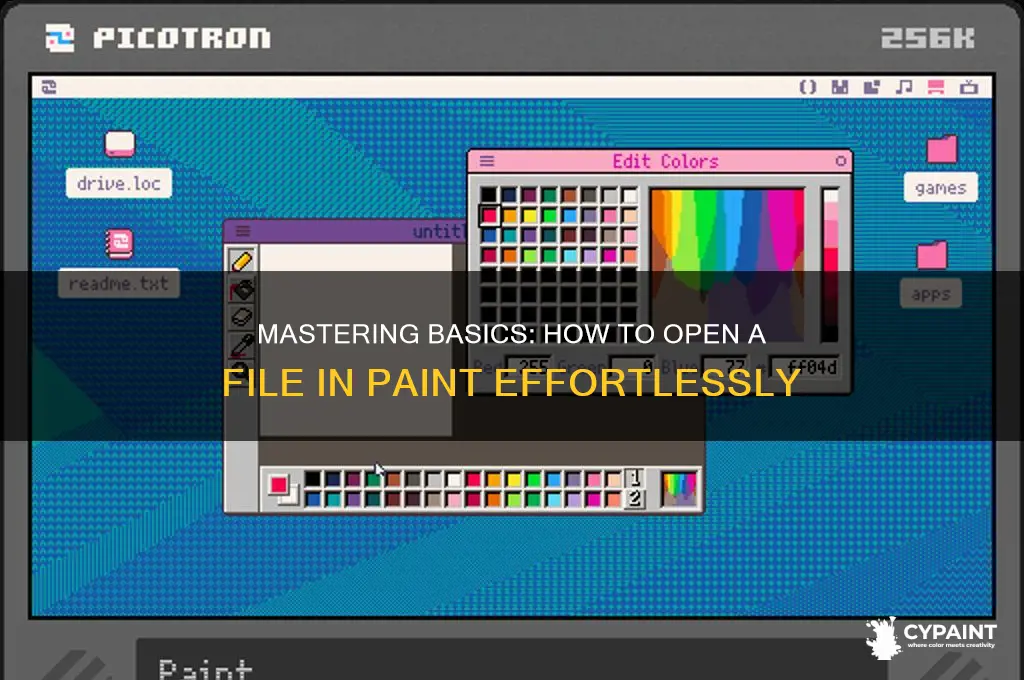
Task: Open the apps folder on desktop
Action: pos(932,255)
